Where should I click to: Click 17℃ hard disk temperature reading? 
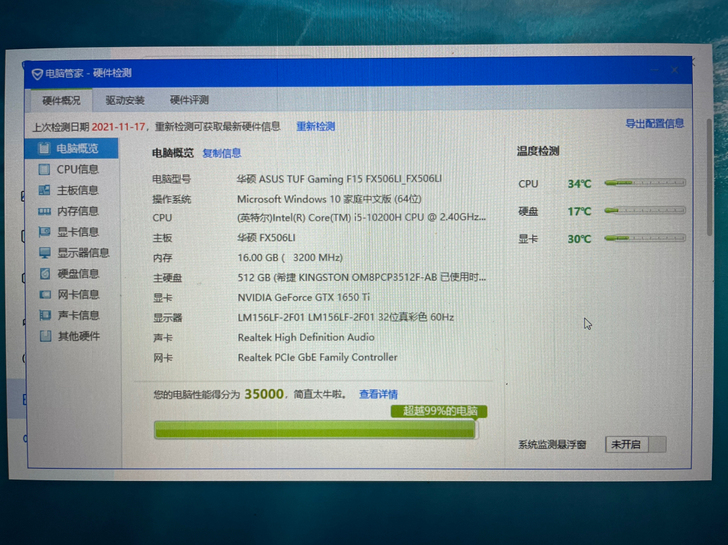[579, 211]
